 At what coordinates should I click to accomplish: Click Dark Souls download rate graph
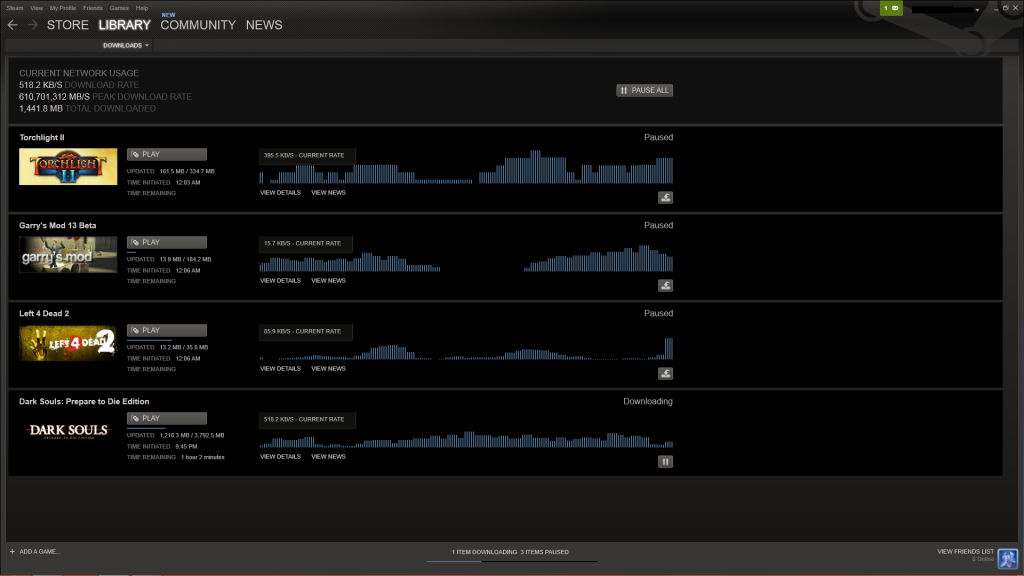click(x=466, y=439)
